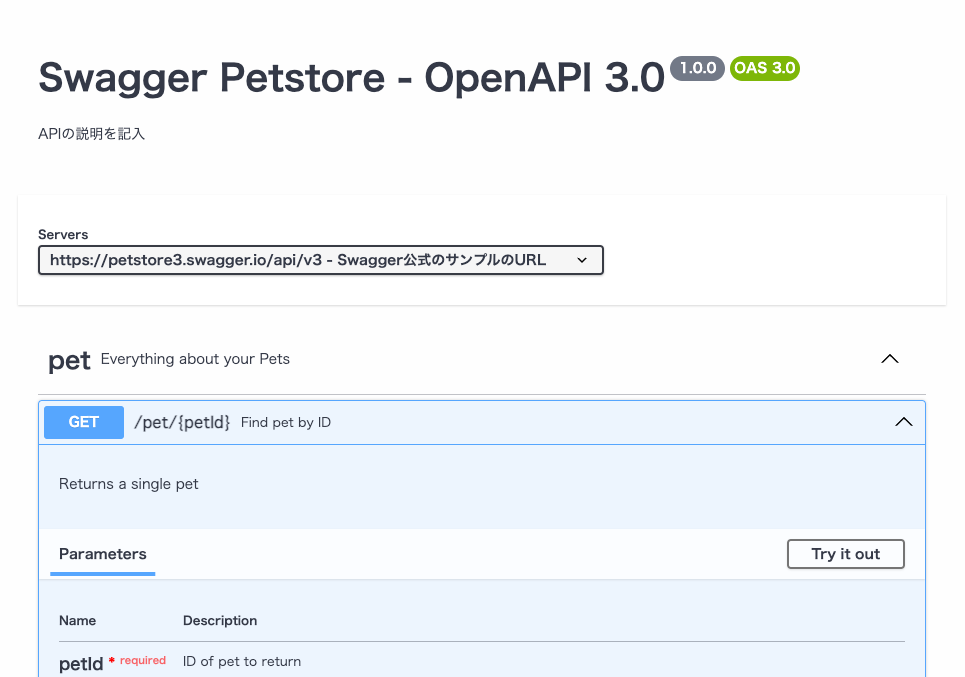Click the green OAS 3.0 badge
Viewport: 965px width, 677px height.
click(x=765, y=68)
